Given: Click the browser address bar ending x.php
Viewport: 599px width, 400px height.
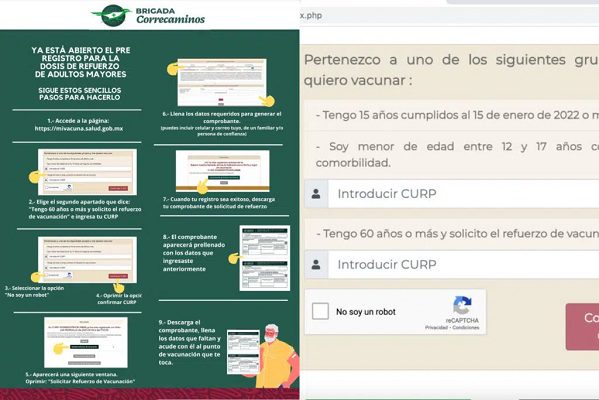Looking at the screenshot, I should (x=449, y=16).
